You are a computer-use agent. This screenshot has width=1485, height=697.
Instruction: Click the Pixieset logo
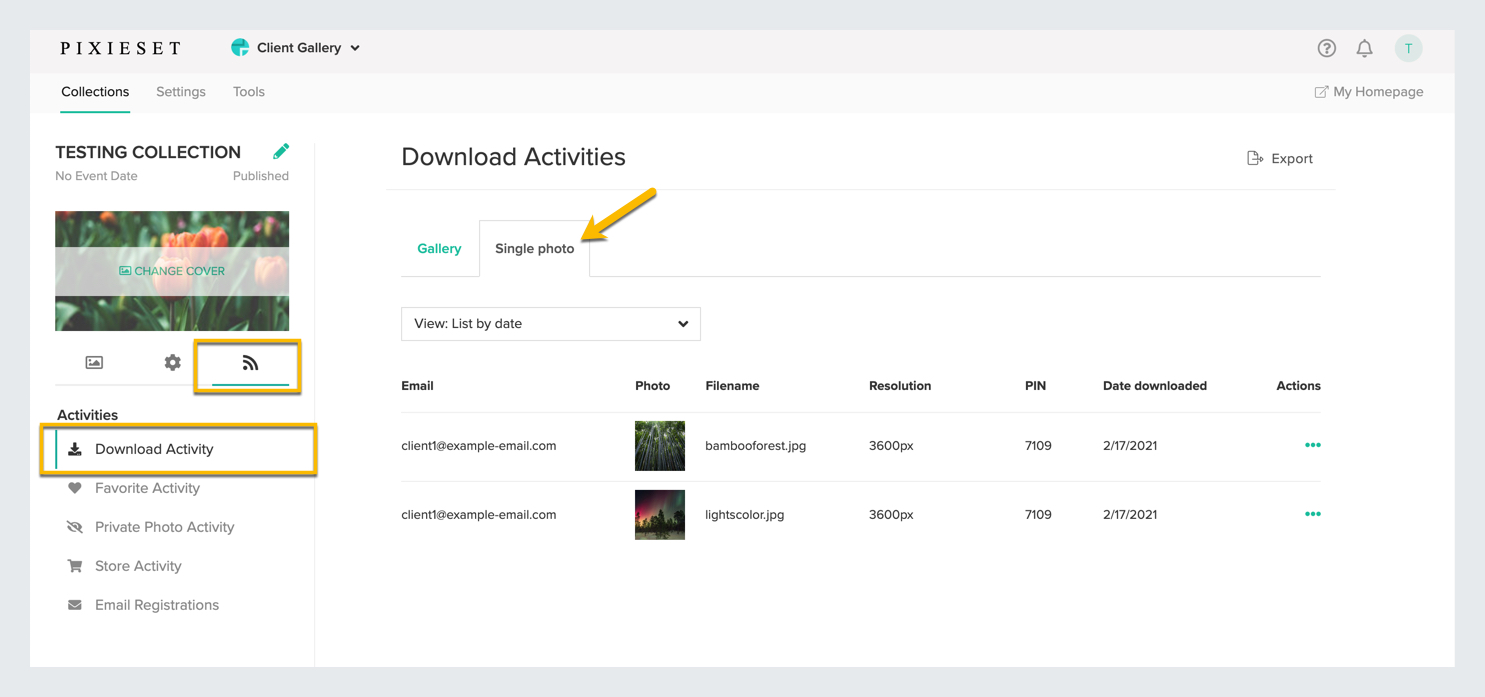(121, 48)
